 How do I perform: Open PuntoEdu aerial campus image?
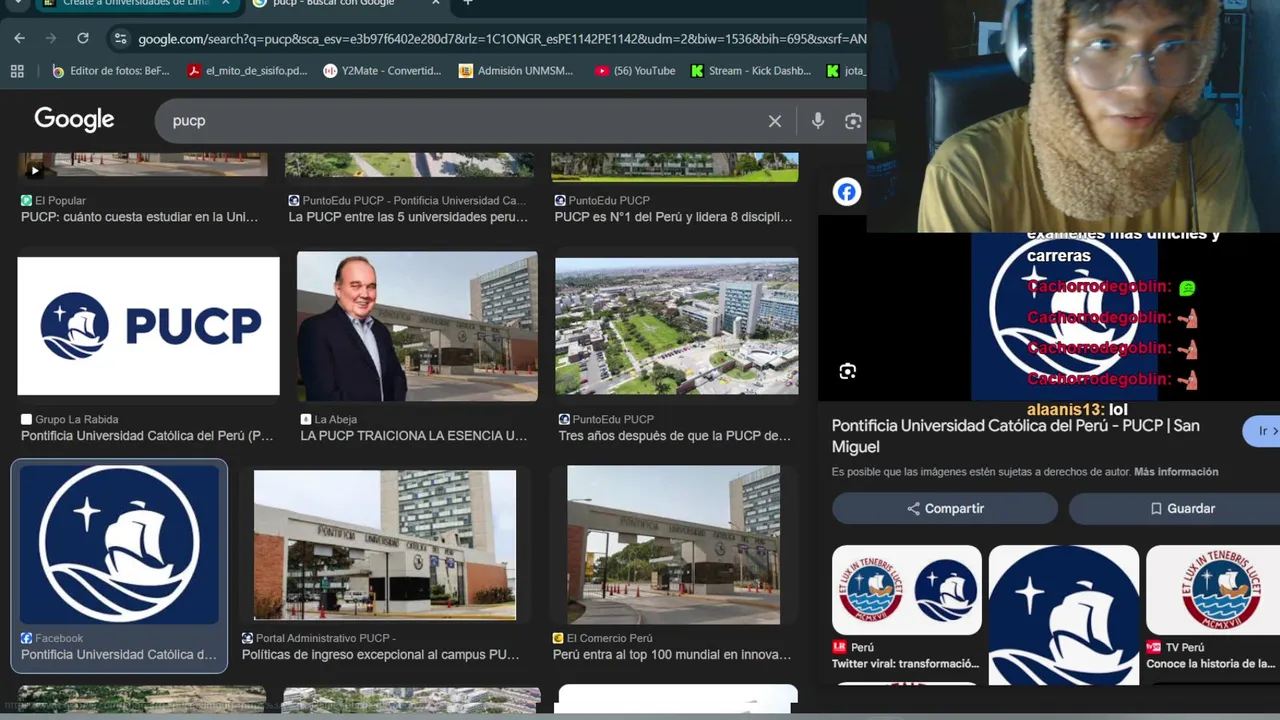pos(677,326)
